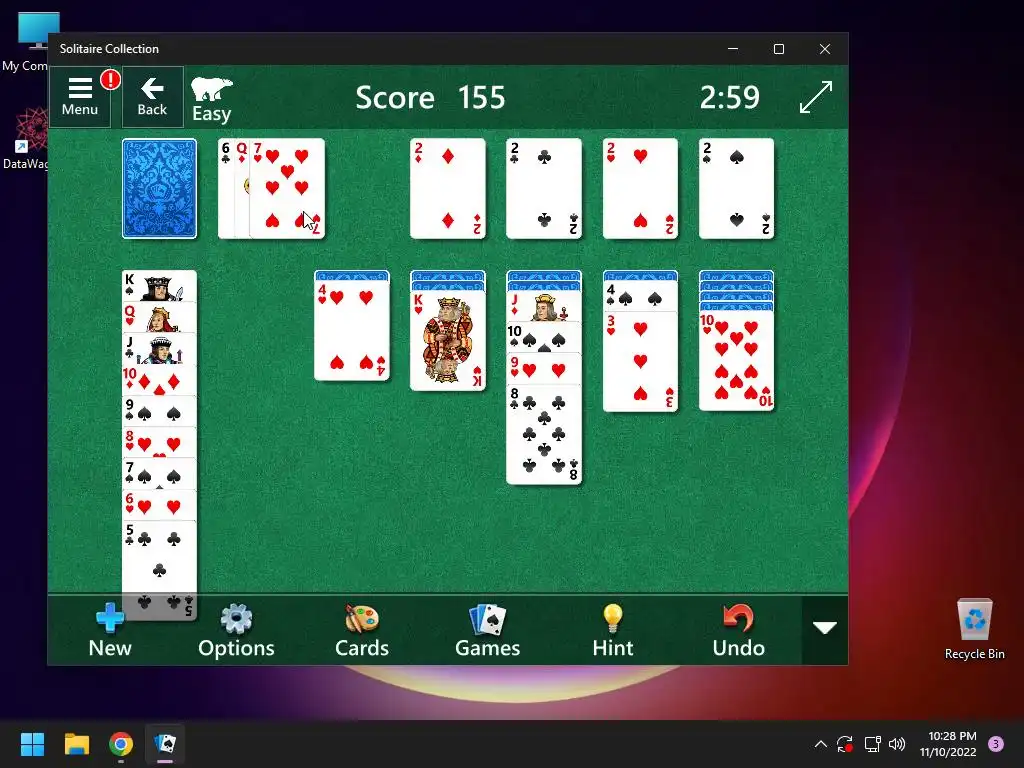Request a Hint with the lightbulb
The width and height of the screenshot is (1024, 768).
613,630
